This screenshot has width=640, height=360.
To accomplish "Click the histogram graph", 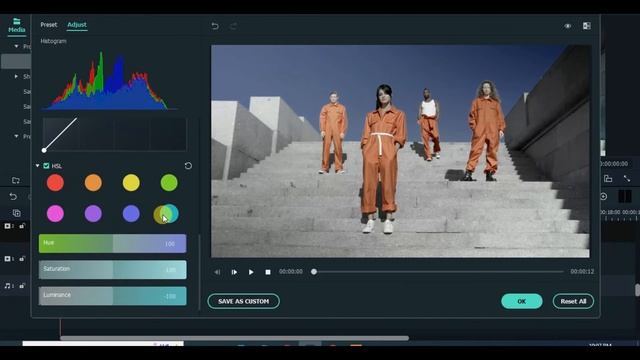I will [110, 81].
